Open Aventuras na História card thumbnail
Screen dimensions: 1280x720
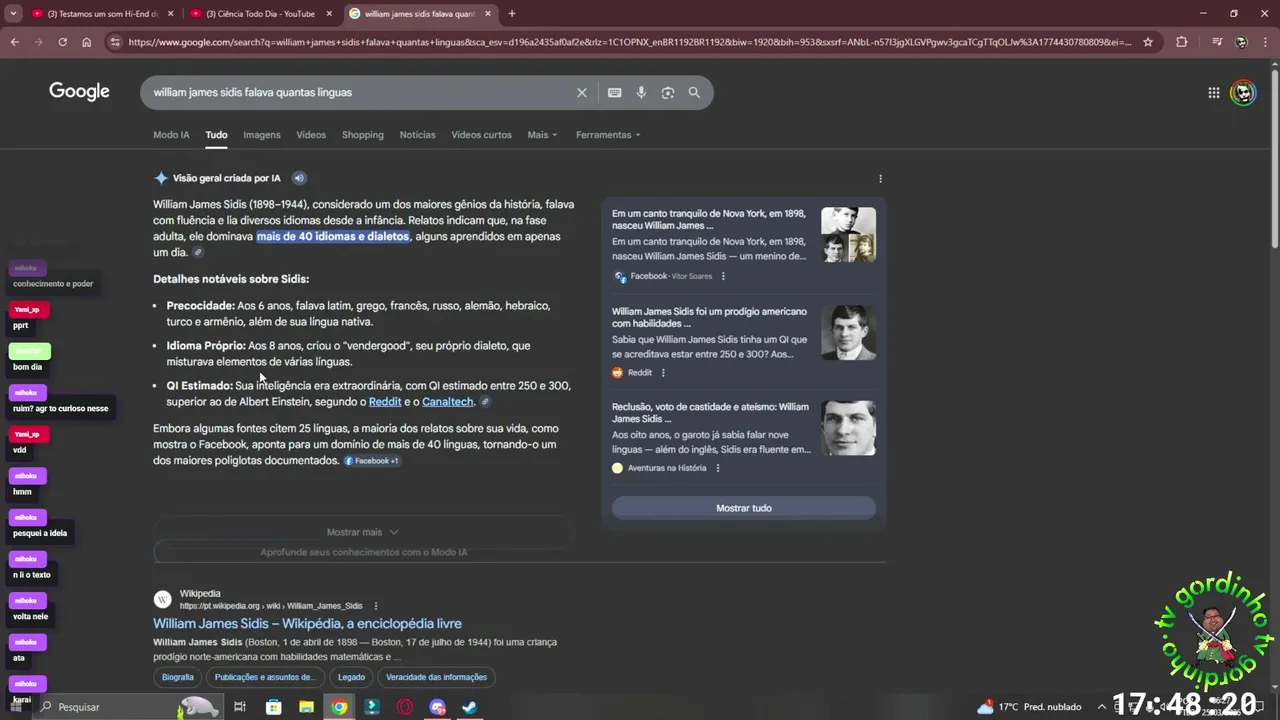[848, 428]
